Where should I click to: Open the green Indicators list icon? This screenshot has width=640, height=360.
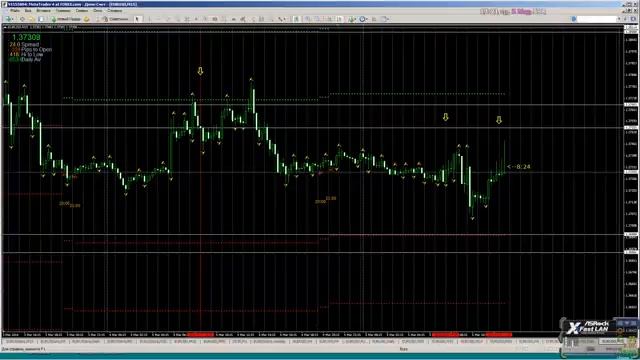[351, 19]
